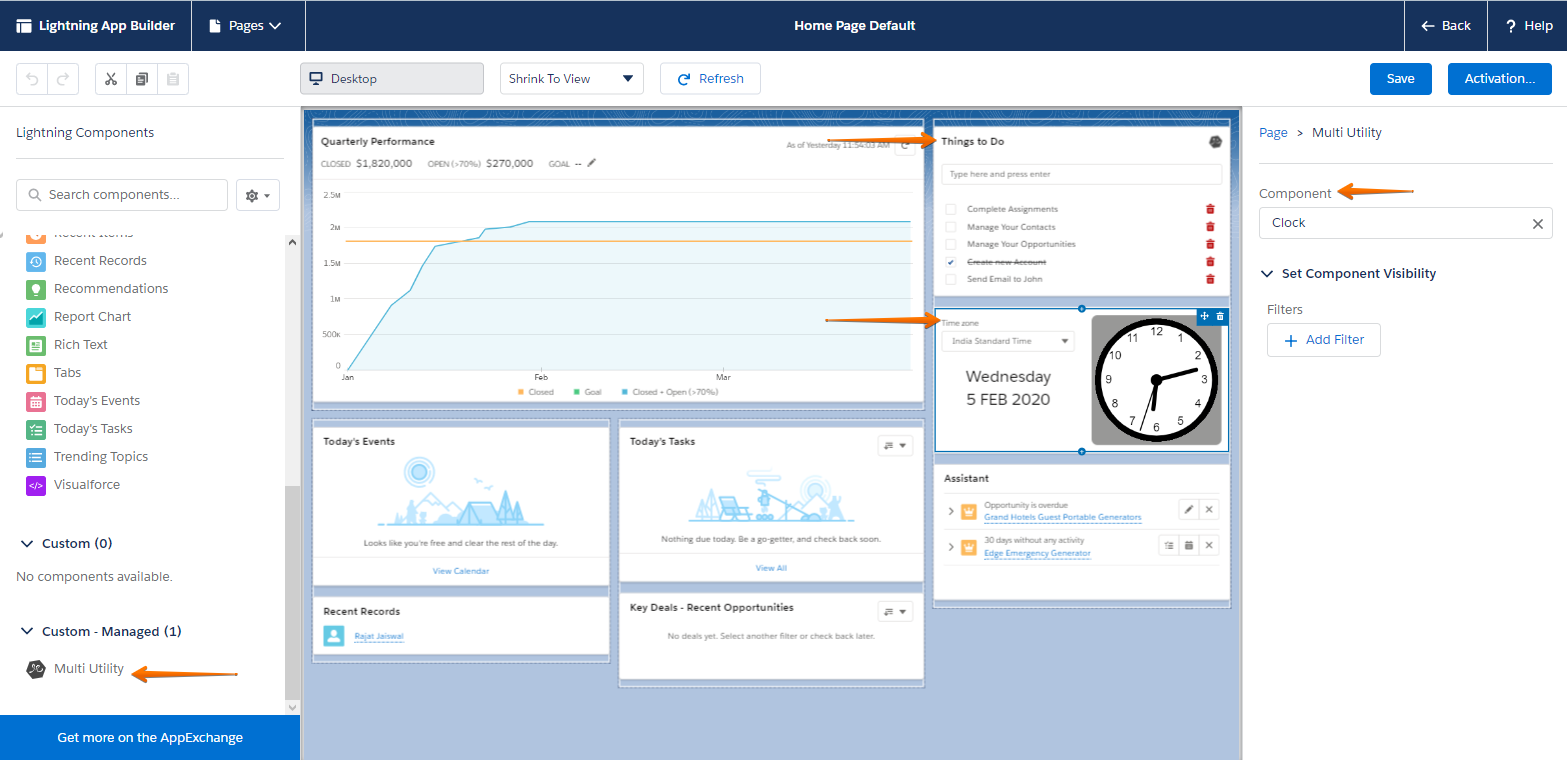Open the Pages menu
This screenshot has width=1567, height=760.
pyautogui.click(x=248, y=25)
